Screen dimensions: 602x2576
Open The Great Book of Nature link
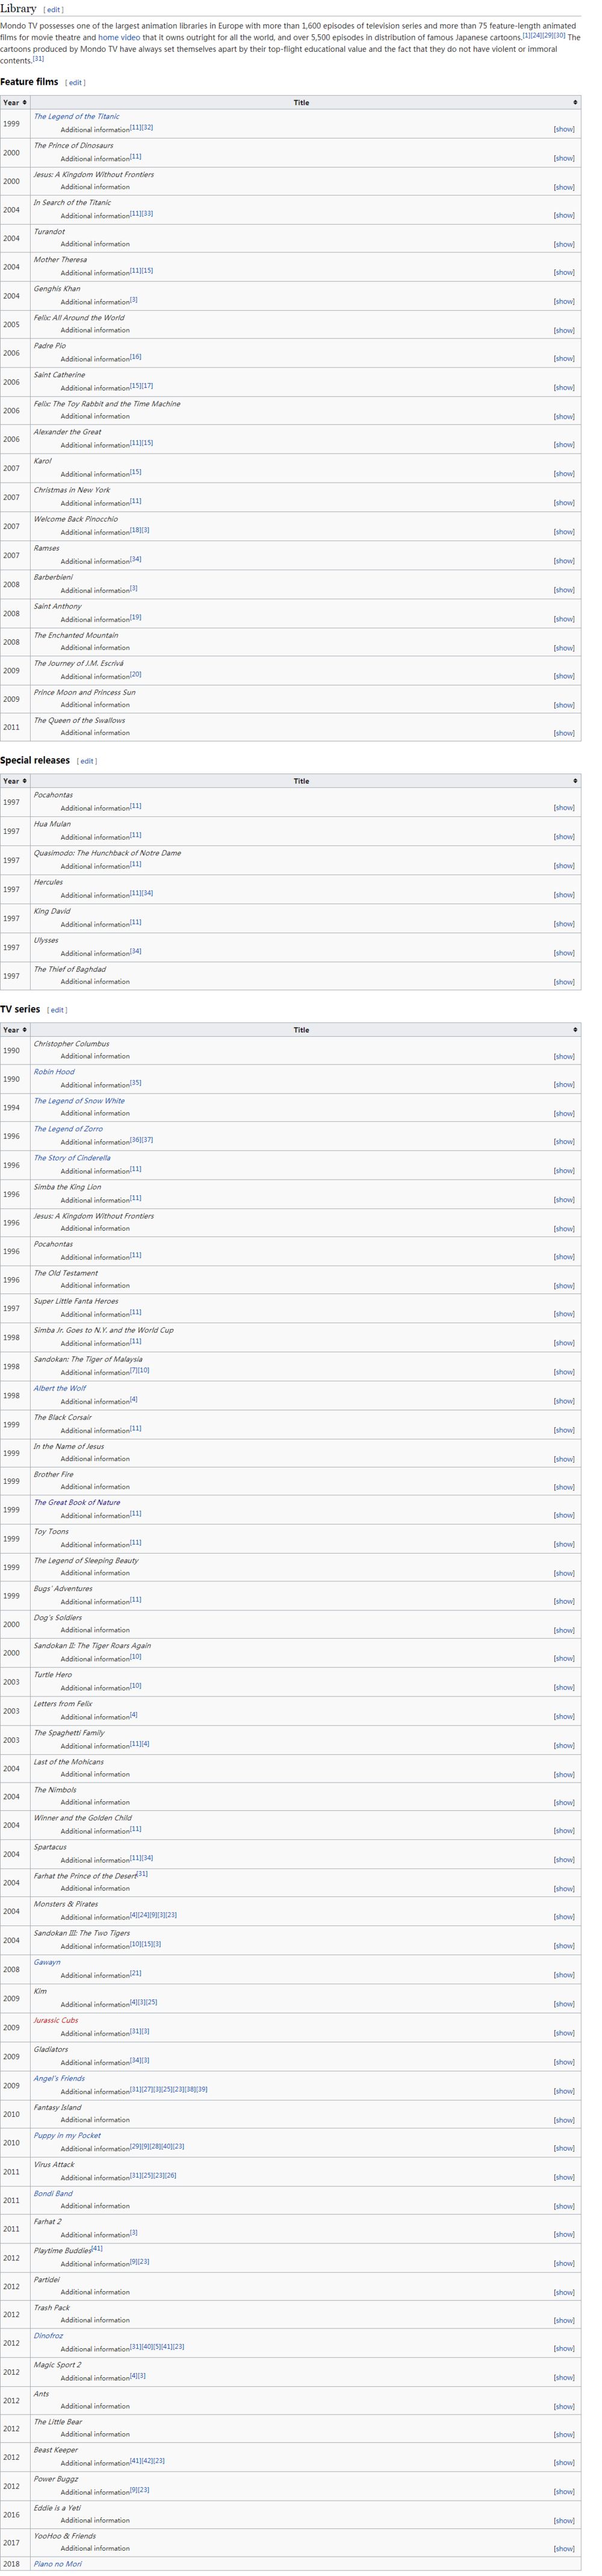77,1502
